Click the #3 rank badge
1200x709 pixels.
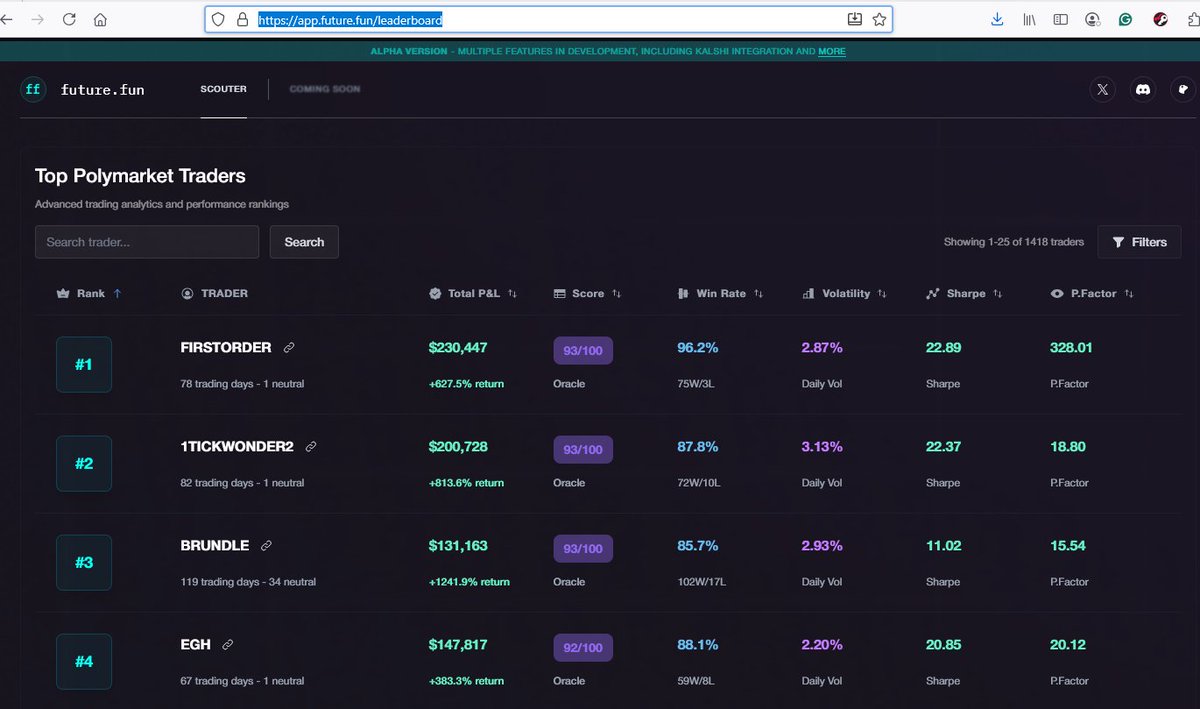[84, 562]
